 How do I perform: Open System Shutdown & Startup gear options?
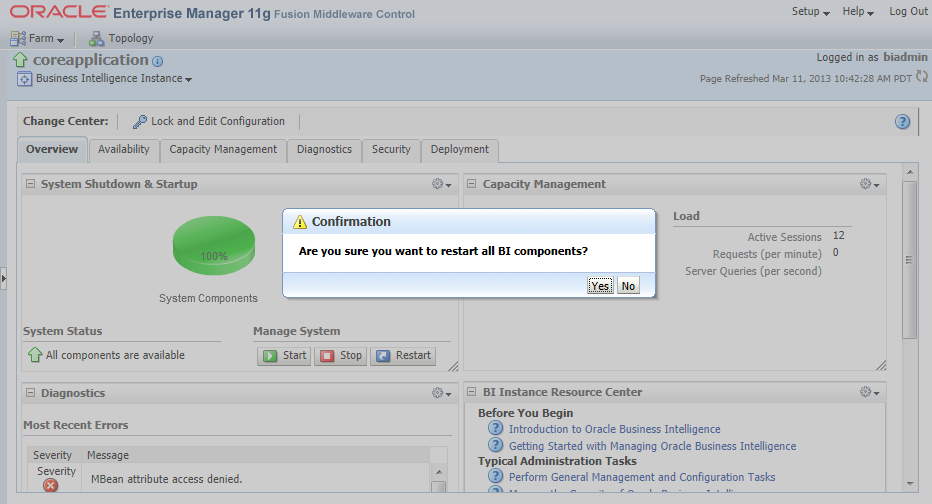[442, 184]
